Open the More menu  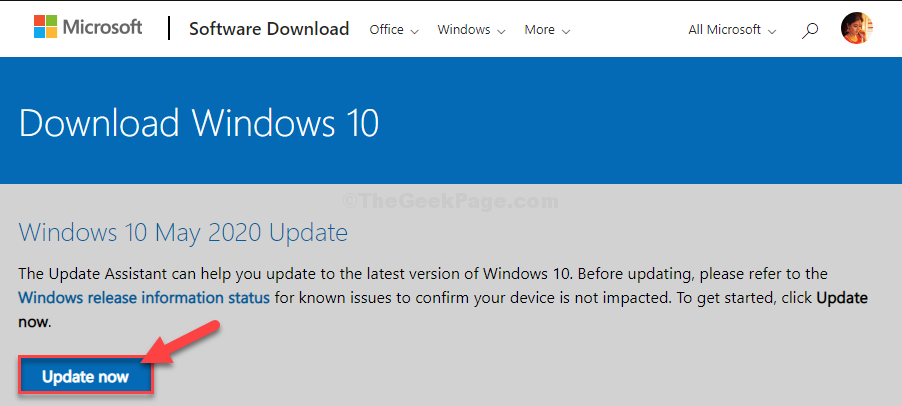click(x=547, y=30)
